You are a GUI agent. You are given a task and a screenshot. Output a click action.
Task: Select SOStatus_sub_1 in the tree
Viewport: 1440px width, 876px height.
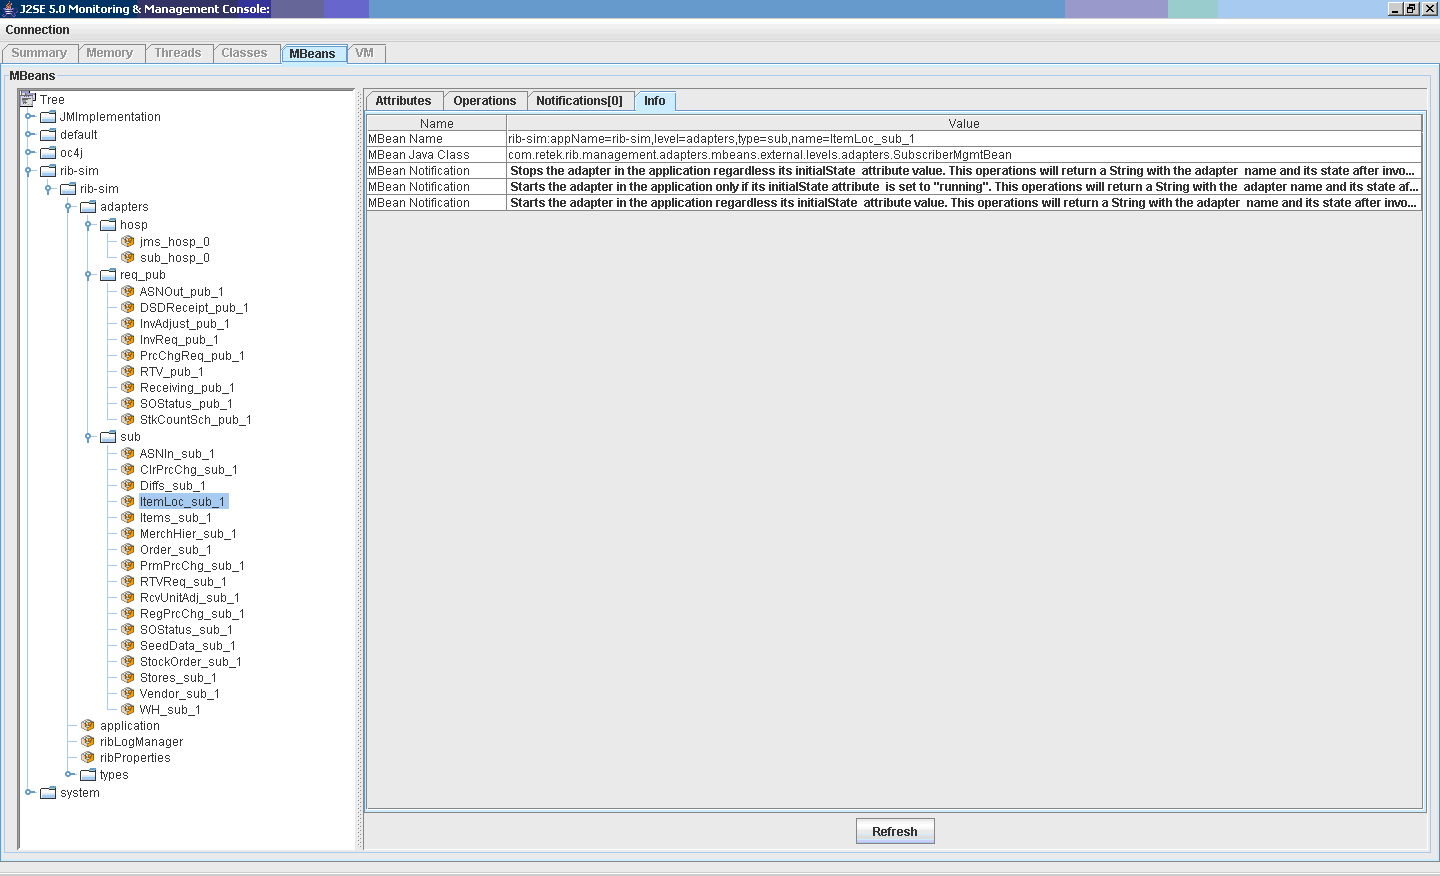(x=186, y=629)
